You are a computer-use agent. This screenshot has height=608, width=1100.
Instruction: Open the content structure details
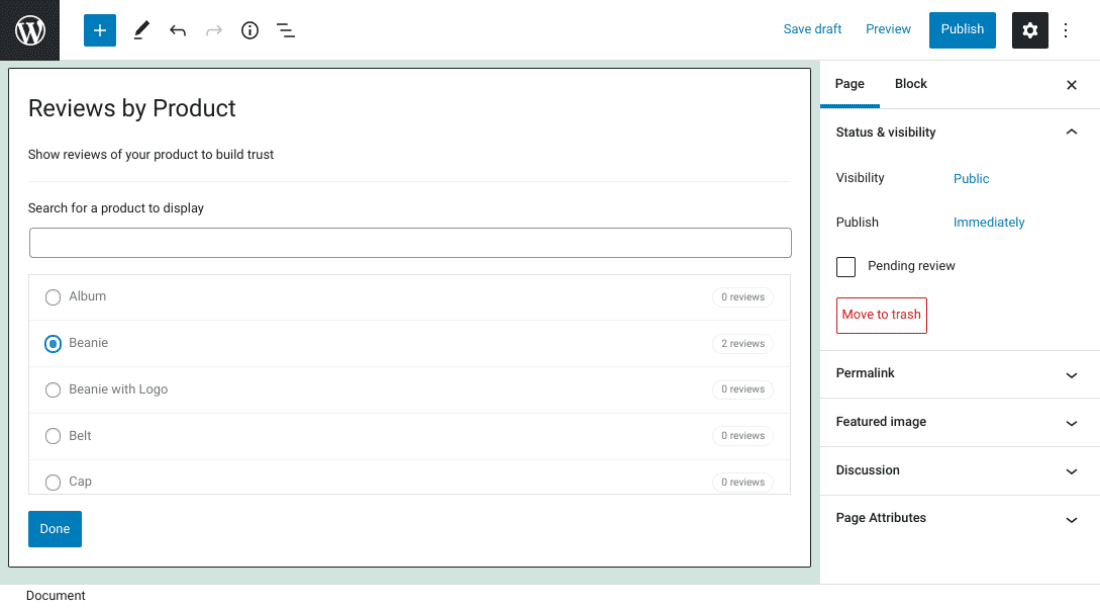(249, 30)
